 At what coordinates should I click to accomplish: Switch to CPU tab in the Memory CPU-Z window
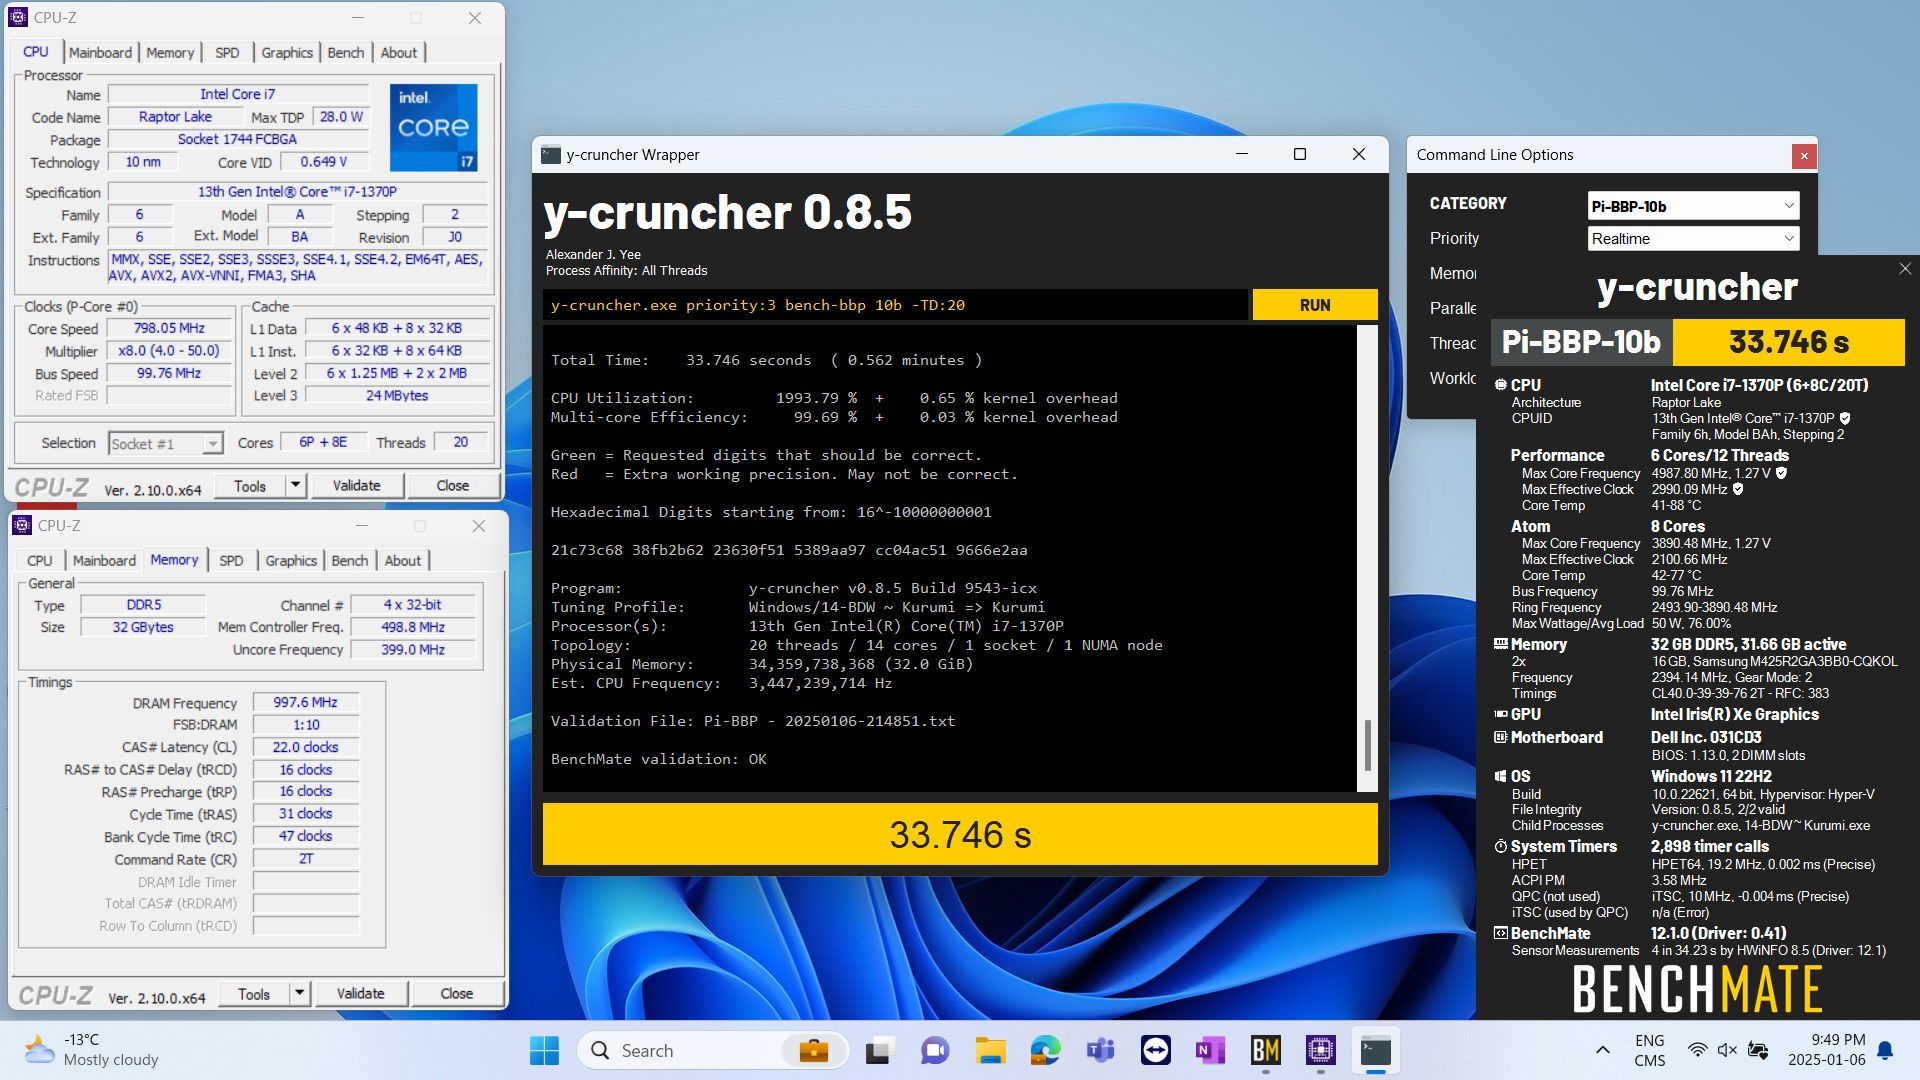pyautogui.click(x=40, y=560)
